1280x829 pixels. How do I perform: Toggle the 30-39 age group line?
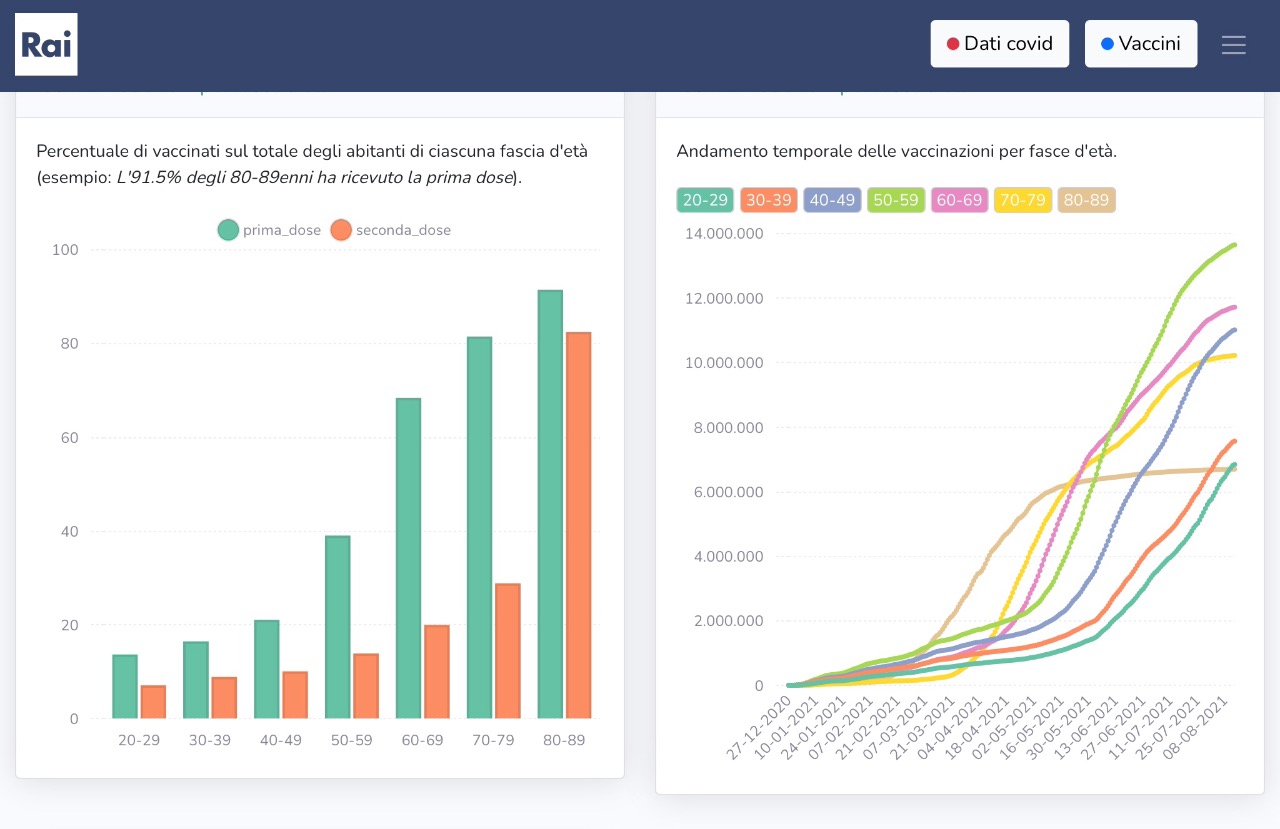pos(769,200)
